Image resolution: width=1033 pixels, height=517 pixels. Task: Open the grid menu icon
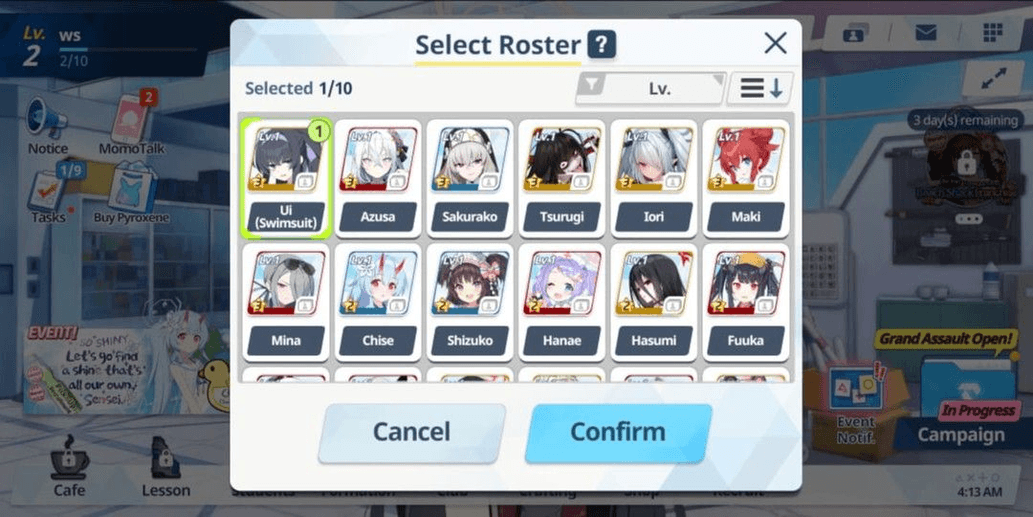[x=991, y=32]
